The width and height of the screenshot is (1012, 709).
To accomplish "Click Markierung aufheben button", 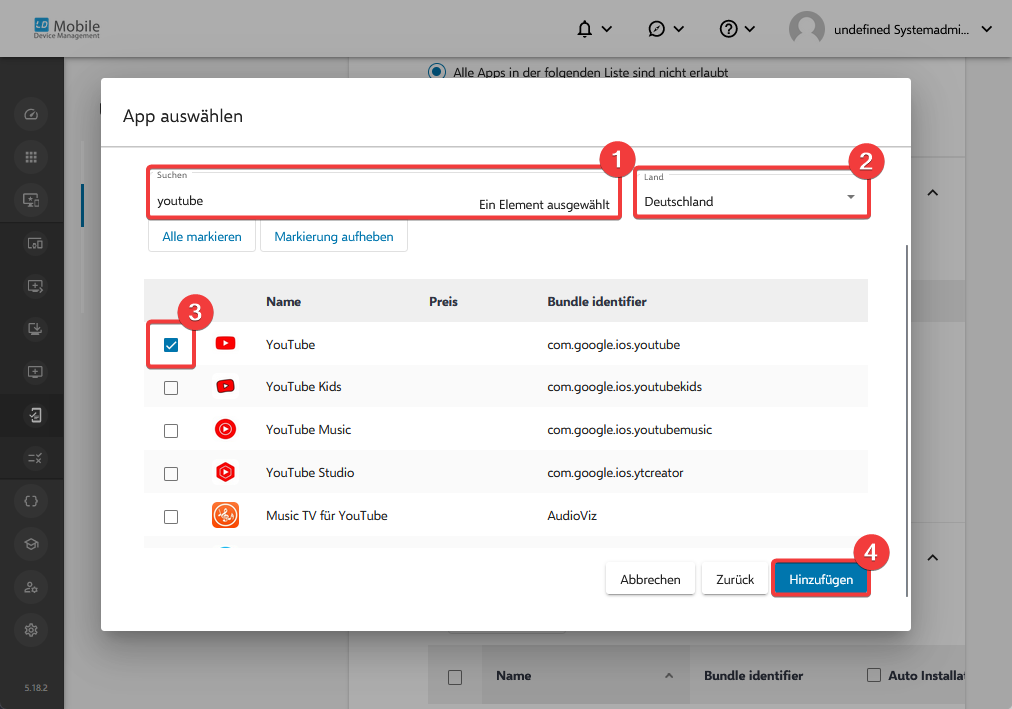I will 334,237.
